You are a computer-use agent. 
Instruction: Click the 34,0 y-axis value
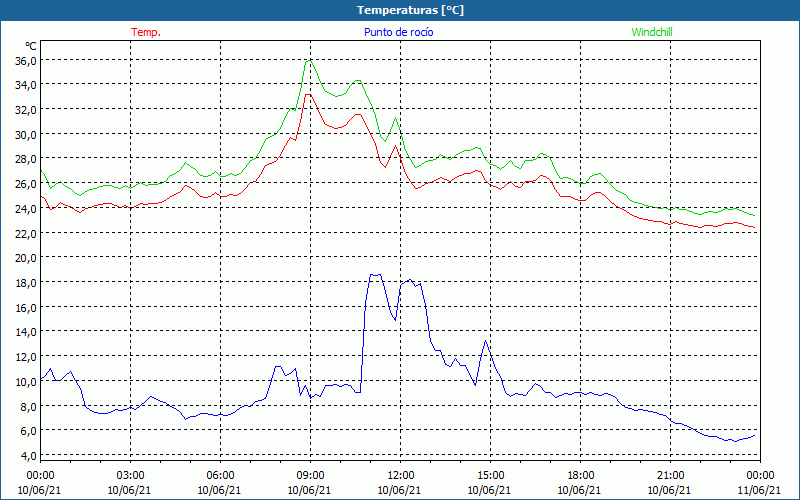(x=26, y=85)
